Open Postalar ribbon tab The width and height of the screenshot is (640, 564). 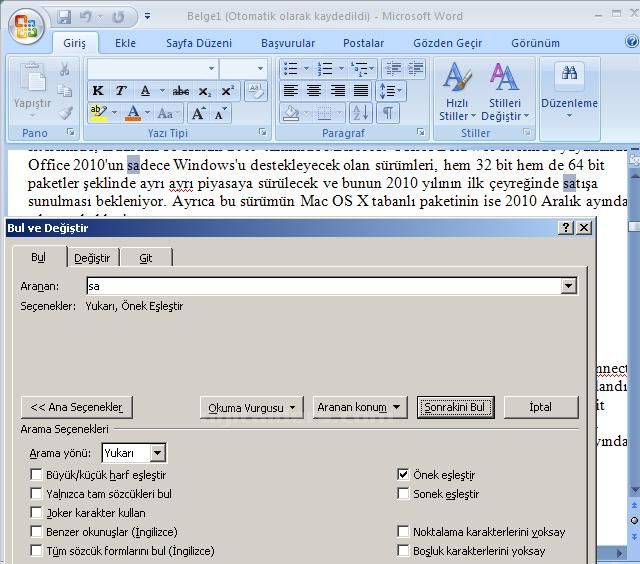[363, 43]
